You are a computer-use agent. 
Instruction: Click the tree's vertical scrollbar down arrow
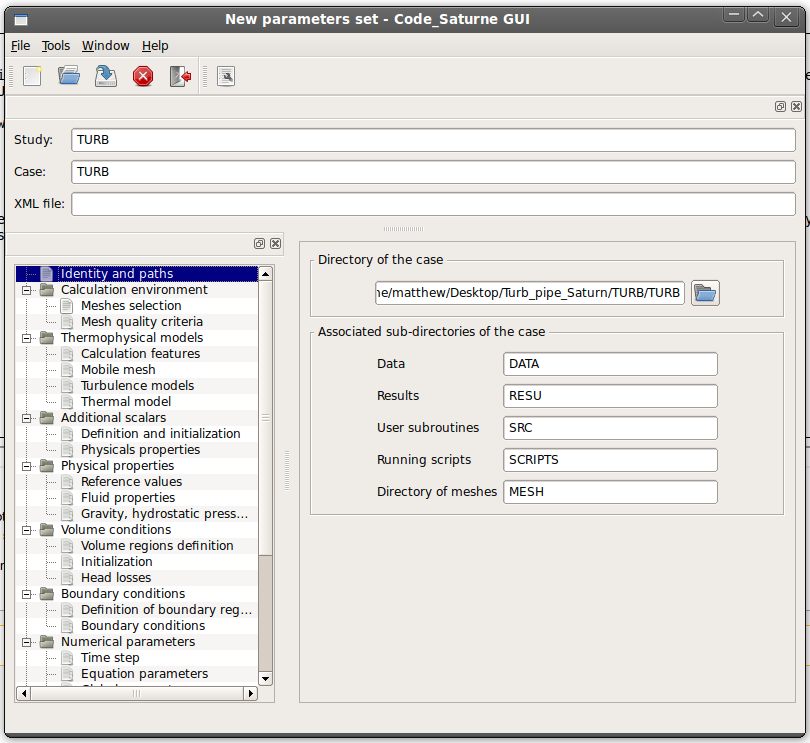point(266,679)
